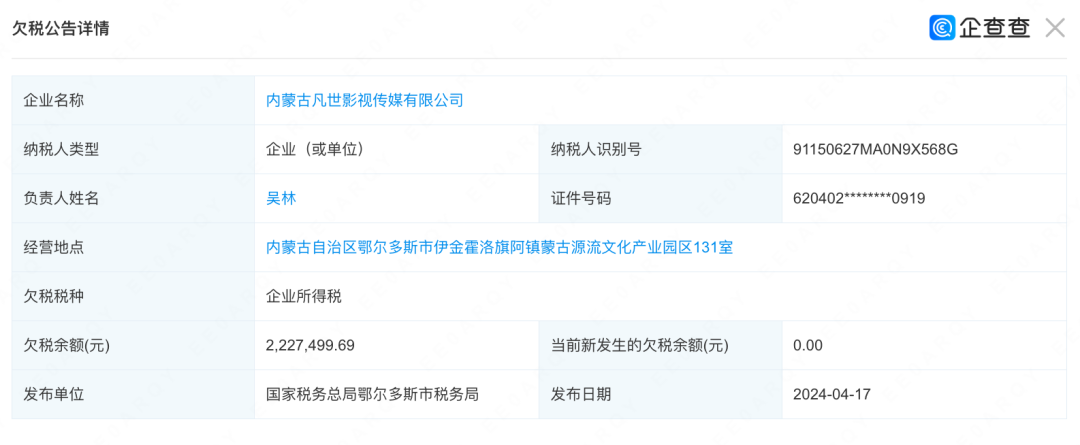This screenshot has width=1080, height=445.
Task: Click the 企查查 logo icon
Action: click(x=942, y=28)
